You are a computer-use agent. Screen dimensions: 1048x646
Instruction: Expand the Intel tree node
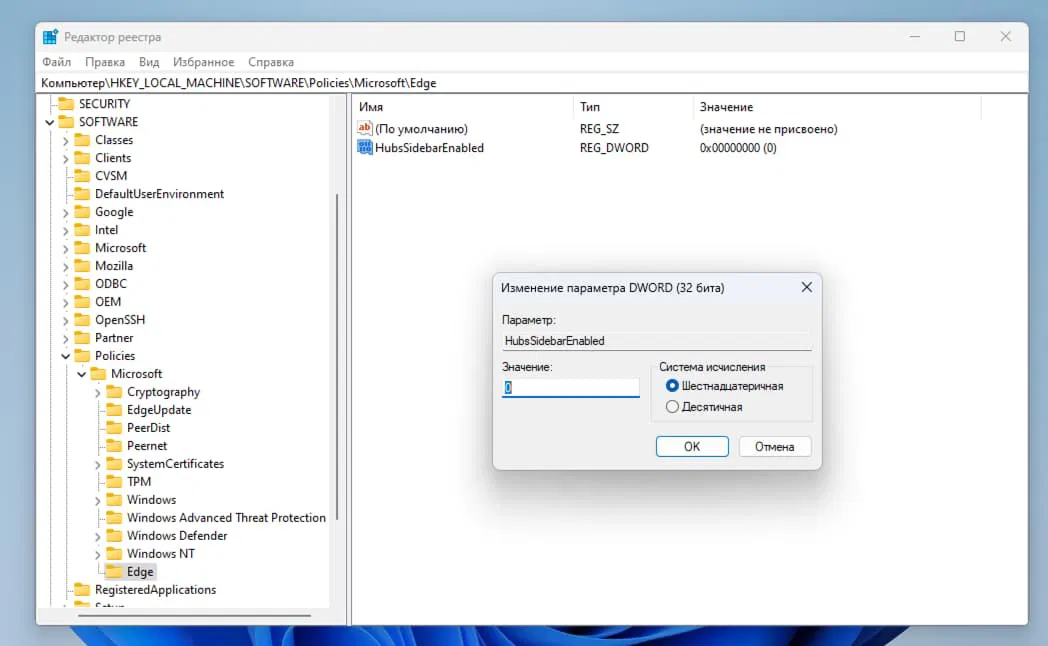point(66,230)
